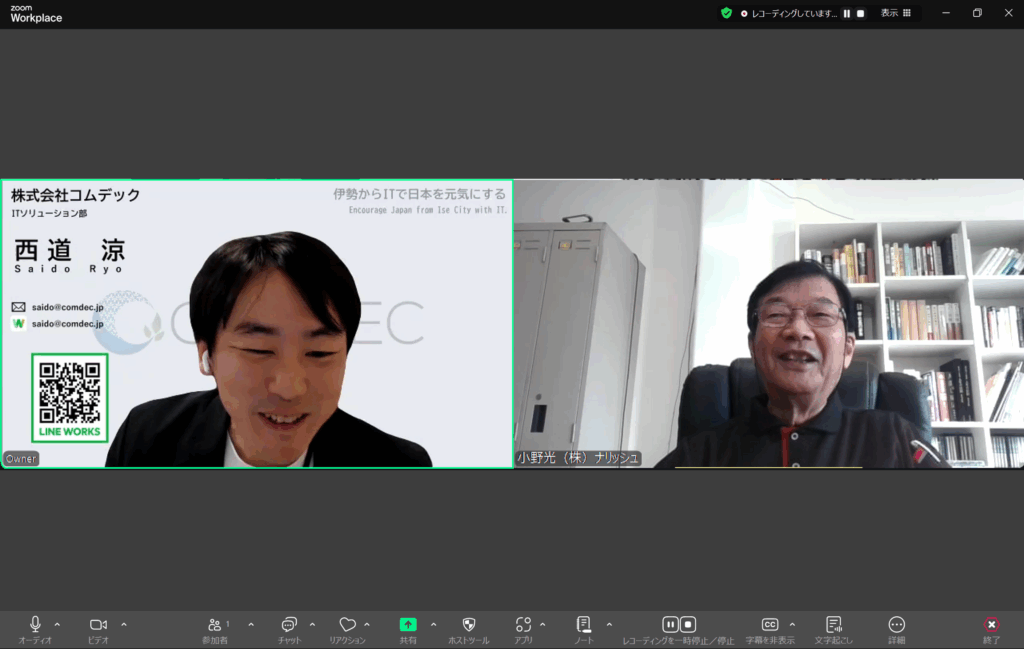This screenshot has width=1024, height=649.
Task: Stop the recording using the square button
Action: coord(688,625)
